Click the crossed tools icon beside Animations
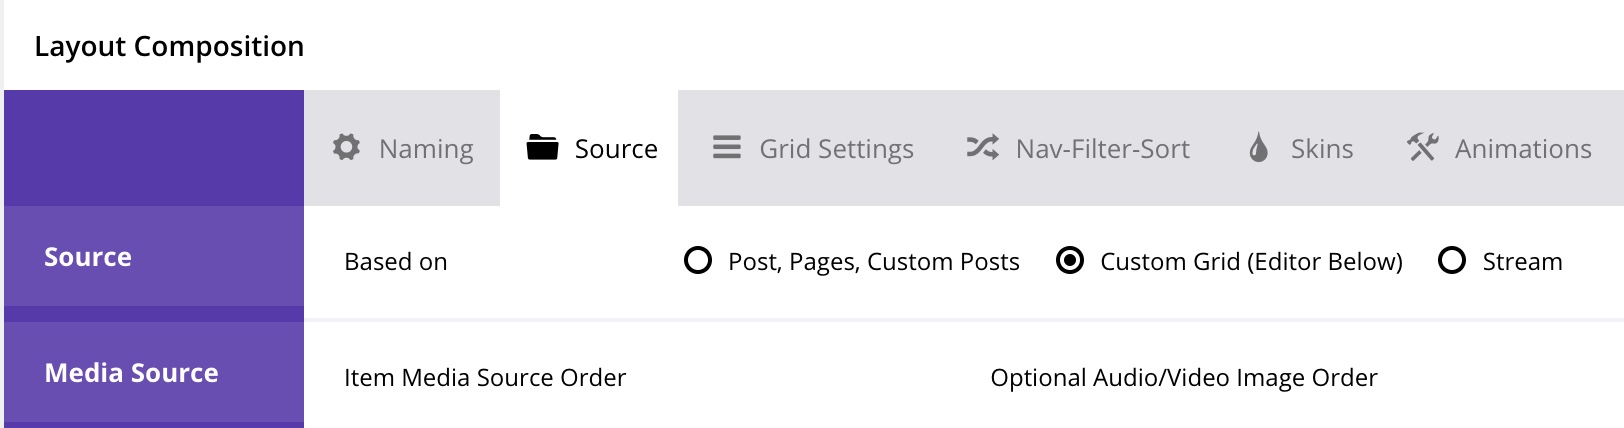This screenshot has width=1624, height=428. [x=1422, y=148]
